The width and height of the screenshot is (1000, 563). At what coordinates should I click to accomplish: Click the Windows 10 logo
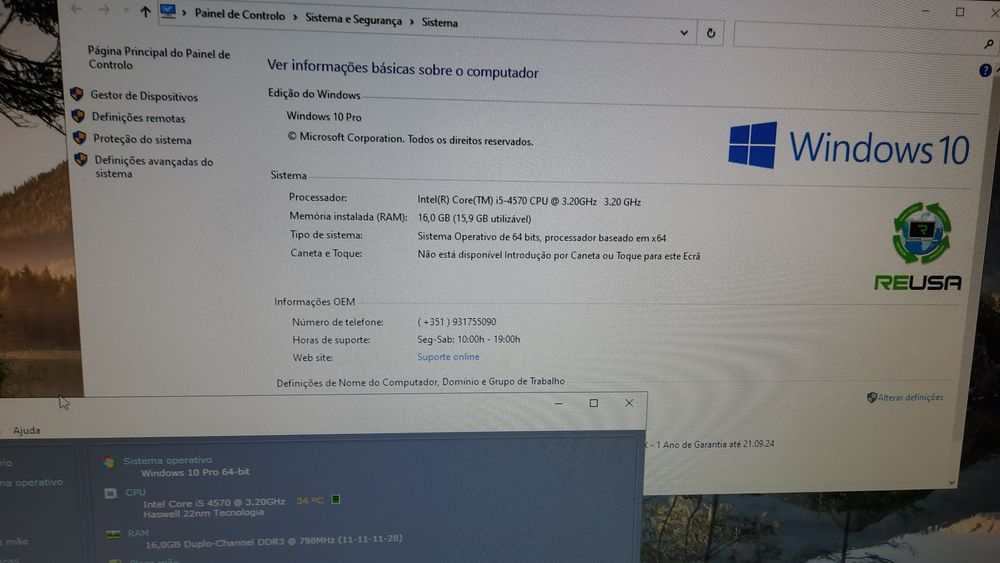click(x=848, y=147)
